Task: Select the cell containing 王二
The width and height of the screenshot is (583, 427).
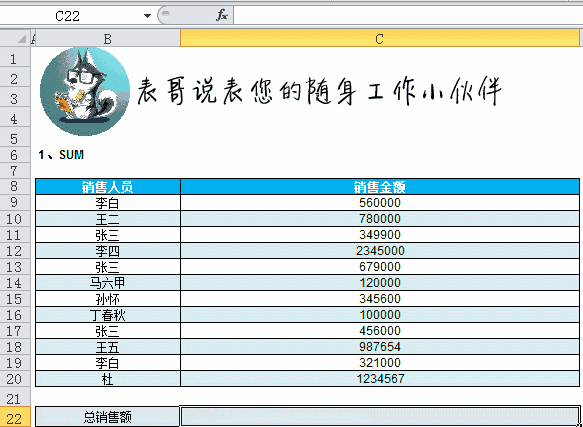Action: pos(108,219)
